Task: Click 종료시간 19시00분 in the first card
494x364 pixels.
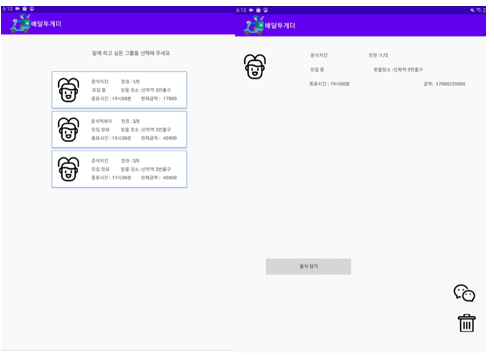Action: pyautogui.click(x=111, y=99)
